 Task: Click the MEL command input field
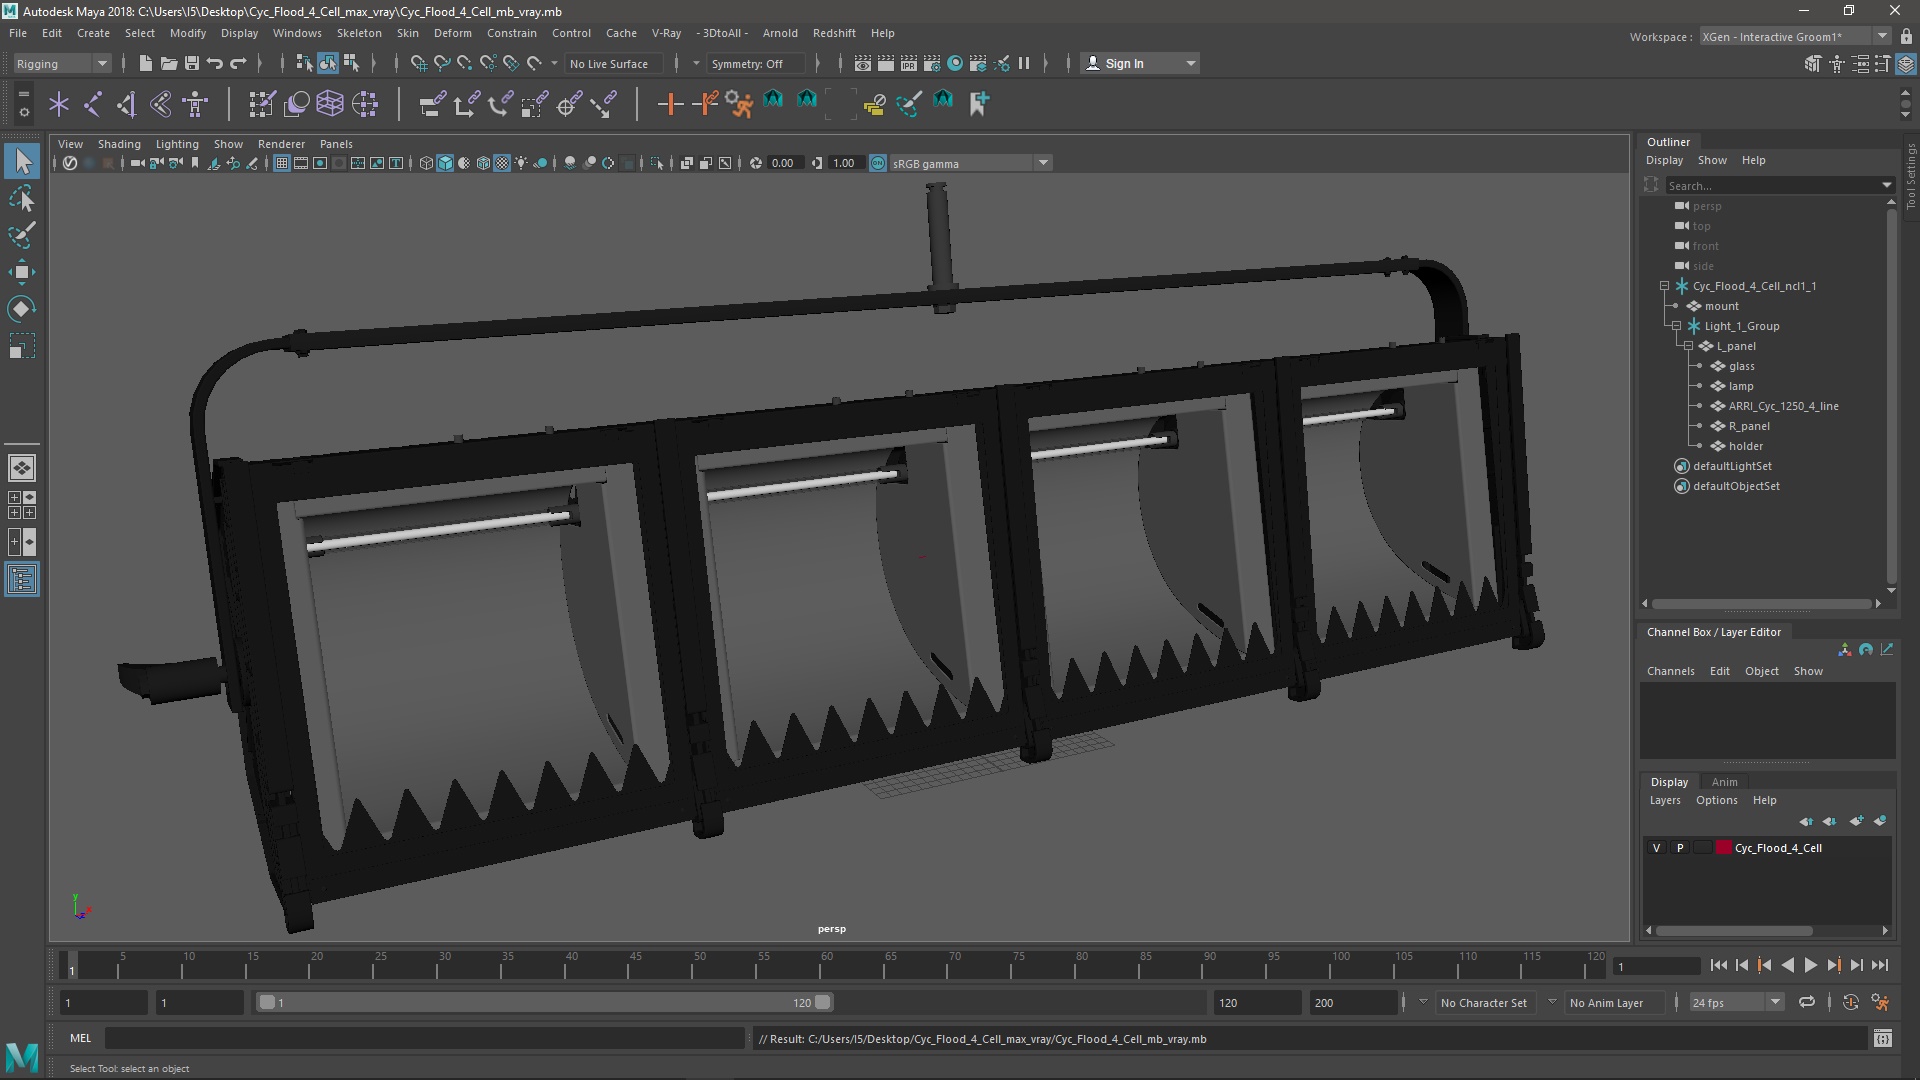click(424, 1038)
